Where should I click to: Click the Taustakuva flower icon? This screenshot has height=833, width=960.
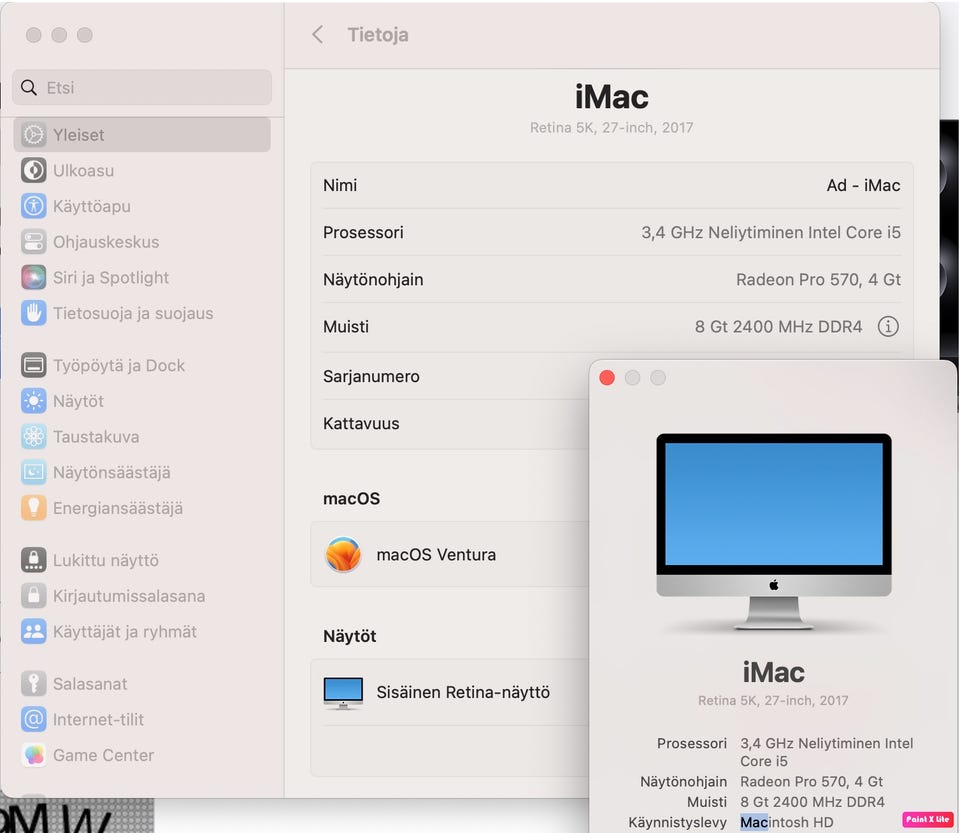34,437
